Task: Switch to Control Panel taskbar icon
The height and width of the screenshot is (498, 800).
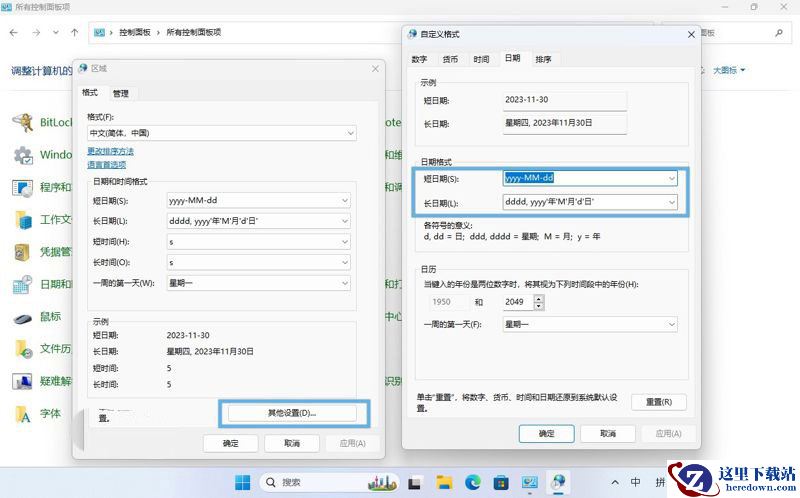Action: click(530, 482)
